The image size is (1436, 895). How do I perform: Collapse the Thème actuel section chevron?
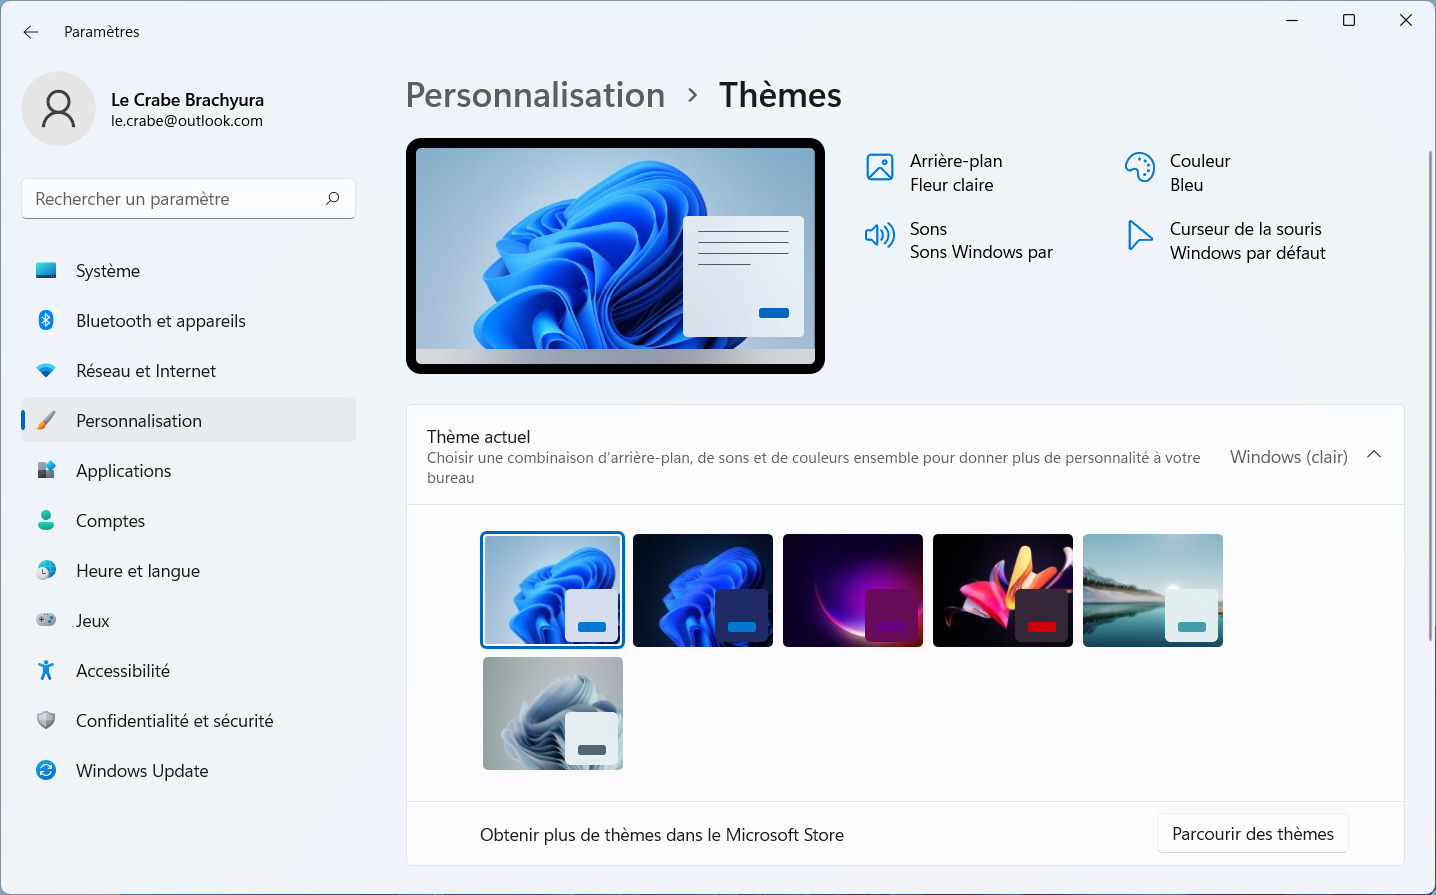tap(1374, 455)
